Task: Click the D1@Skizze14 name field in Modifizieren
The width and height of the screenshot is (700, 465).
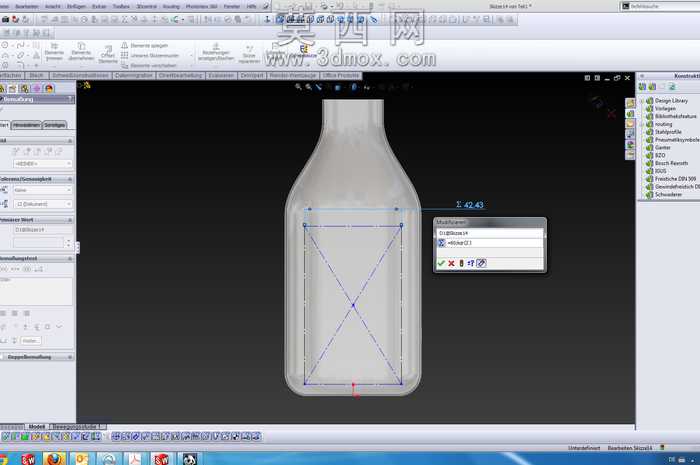Action: pyautogui.click(x=490, y=233)
